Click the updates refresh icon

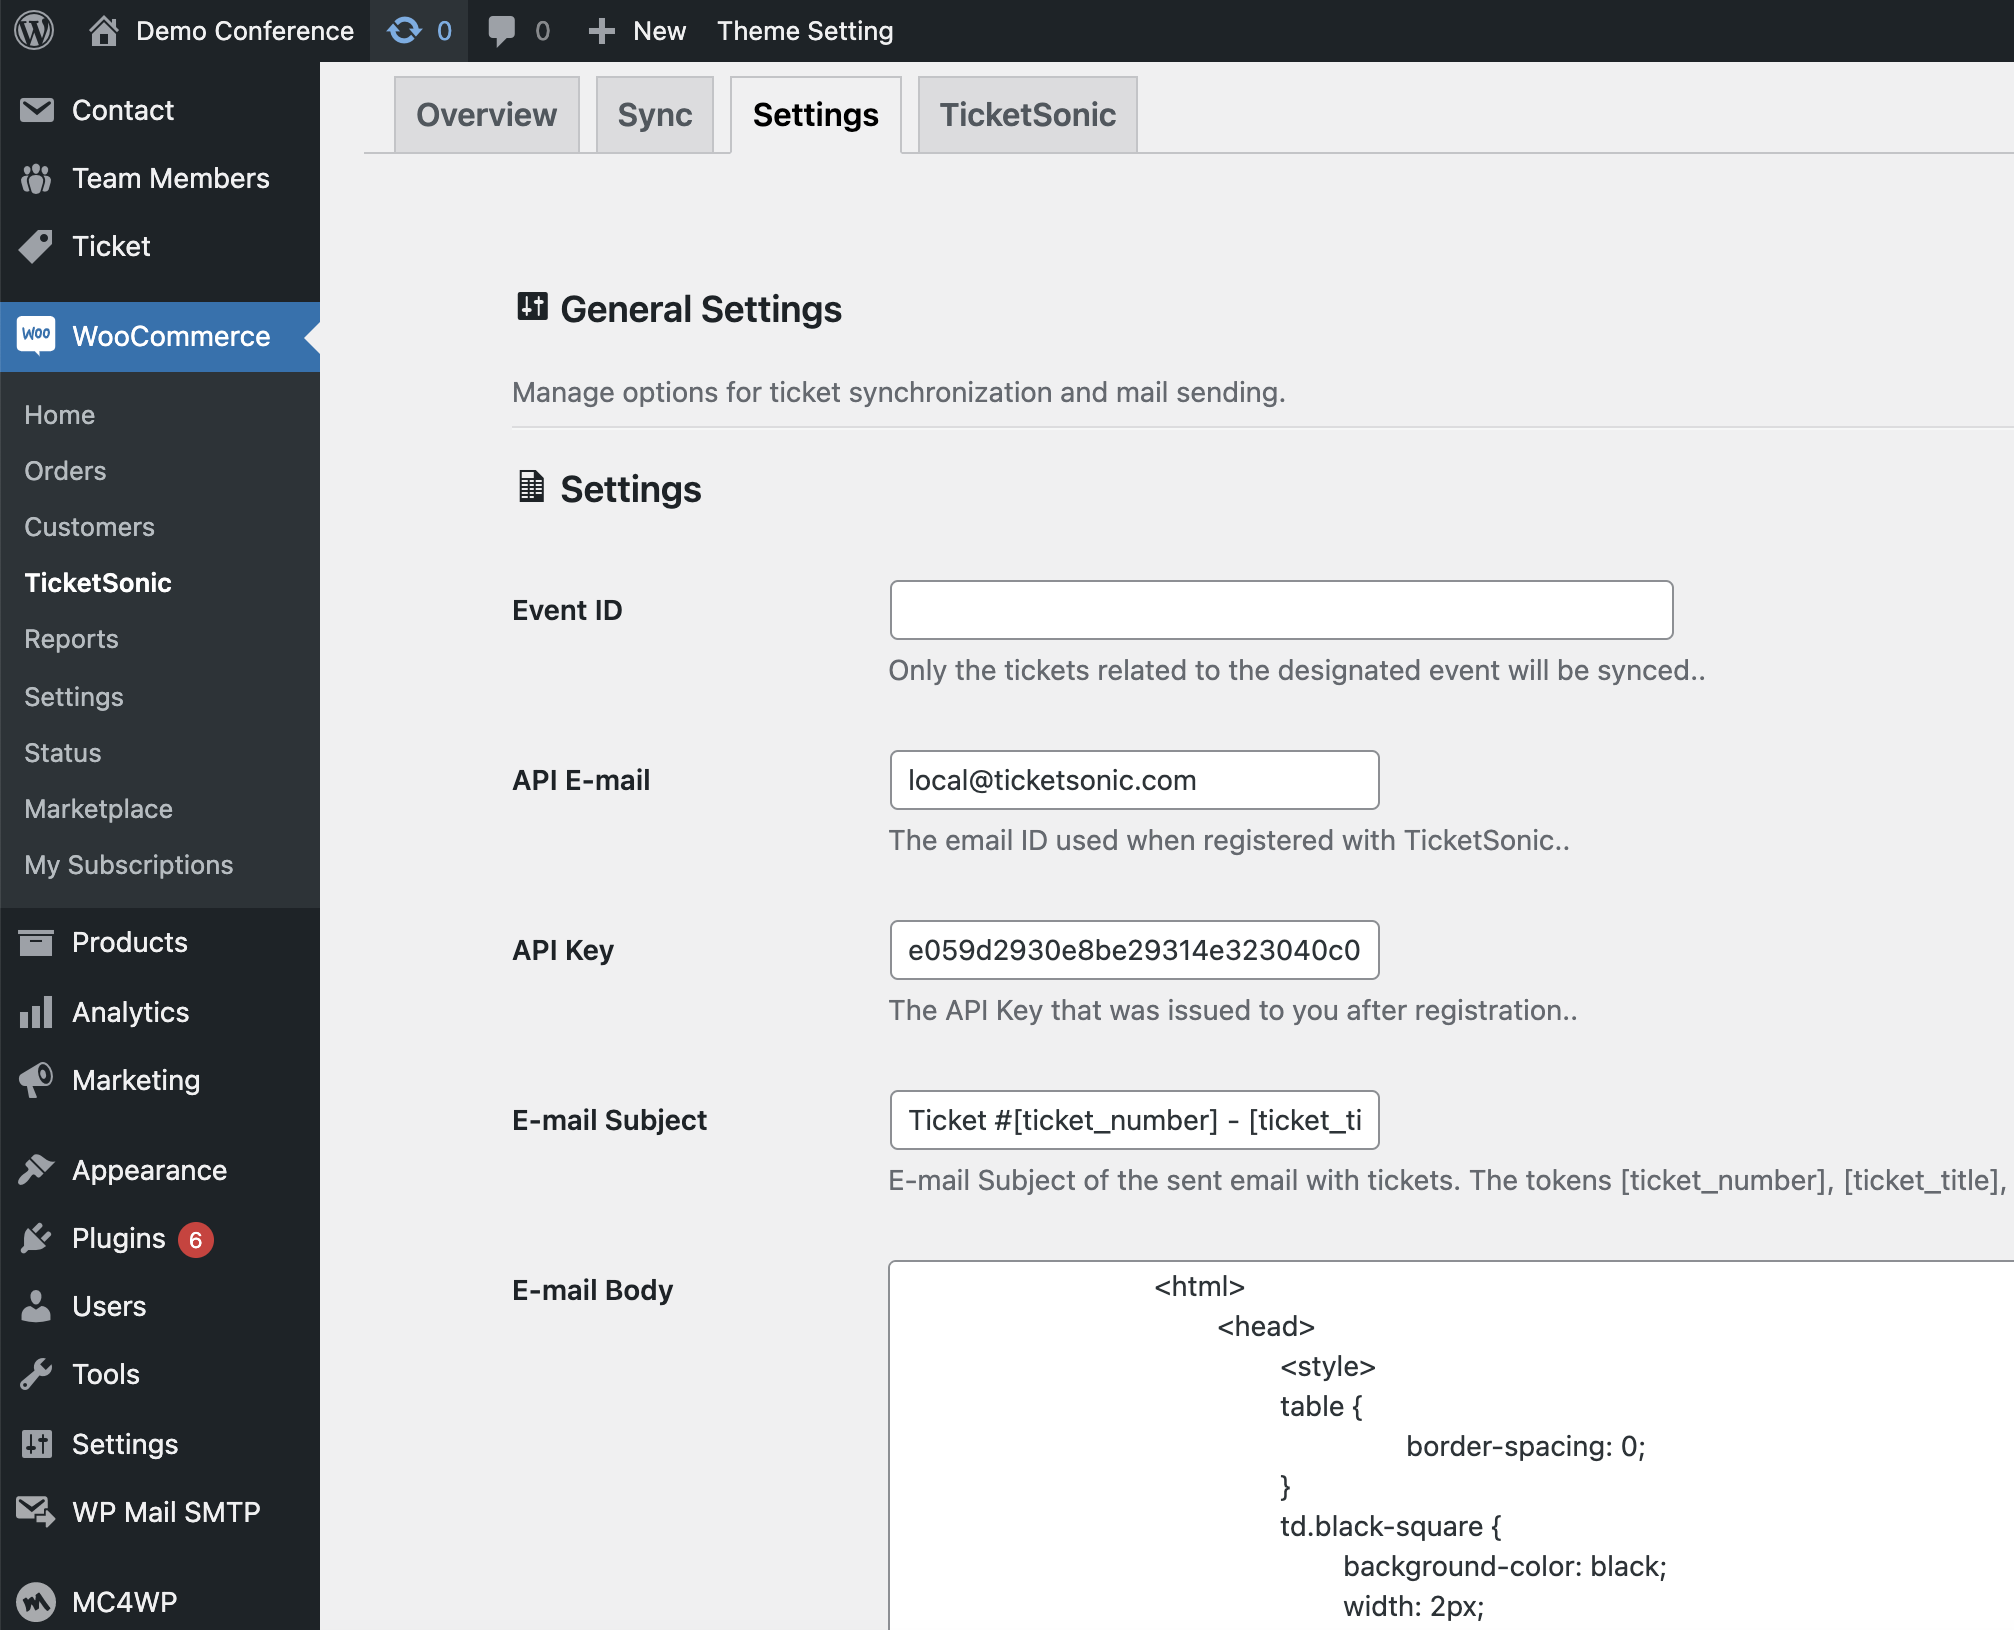(405, 31)
